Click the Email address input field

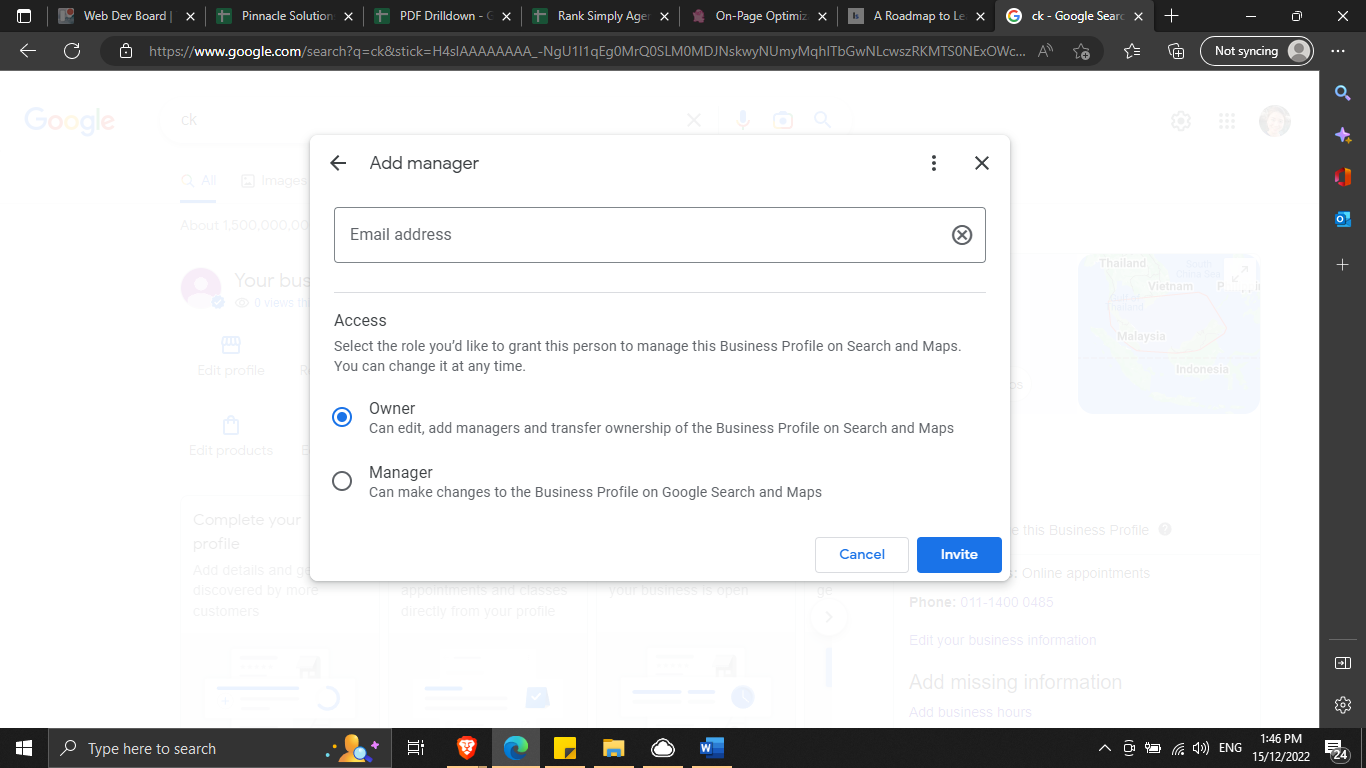(640, 235)
